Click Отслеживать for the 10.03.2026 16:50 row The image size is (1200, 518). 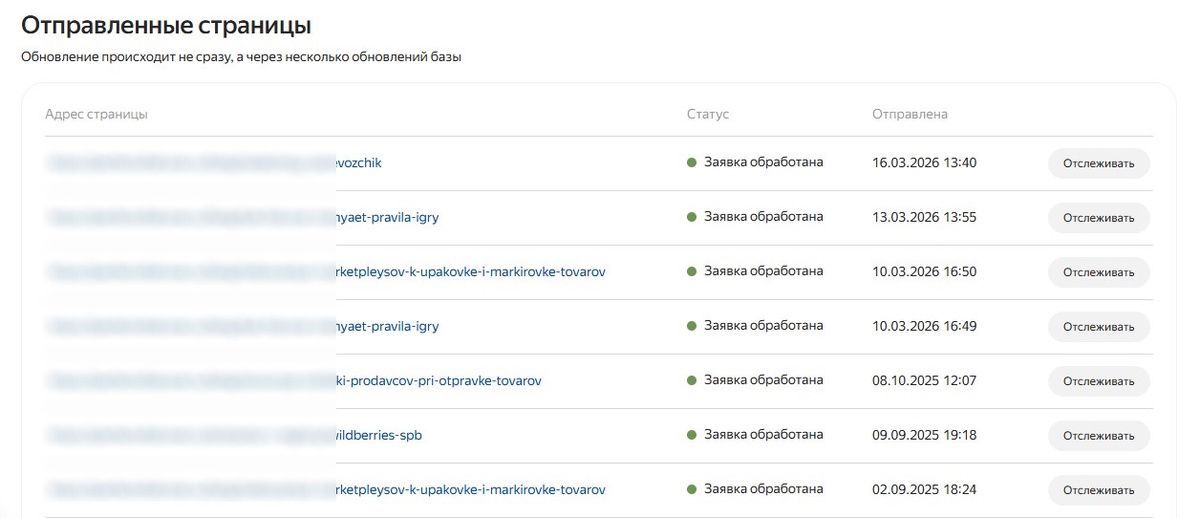(x=1099, y=272)
